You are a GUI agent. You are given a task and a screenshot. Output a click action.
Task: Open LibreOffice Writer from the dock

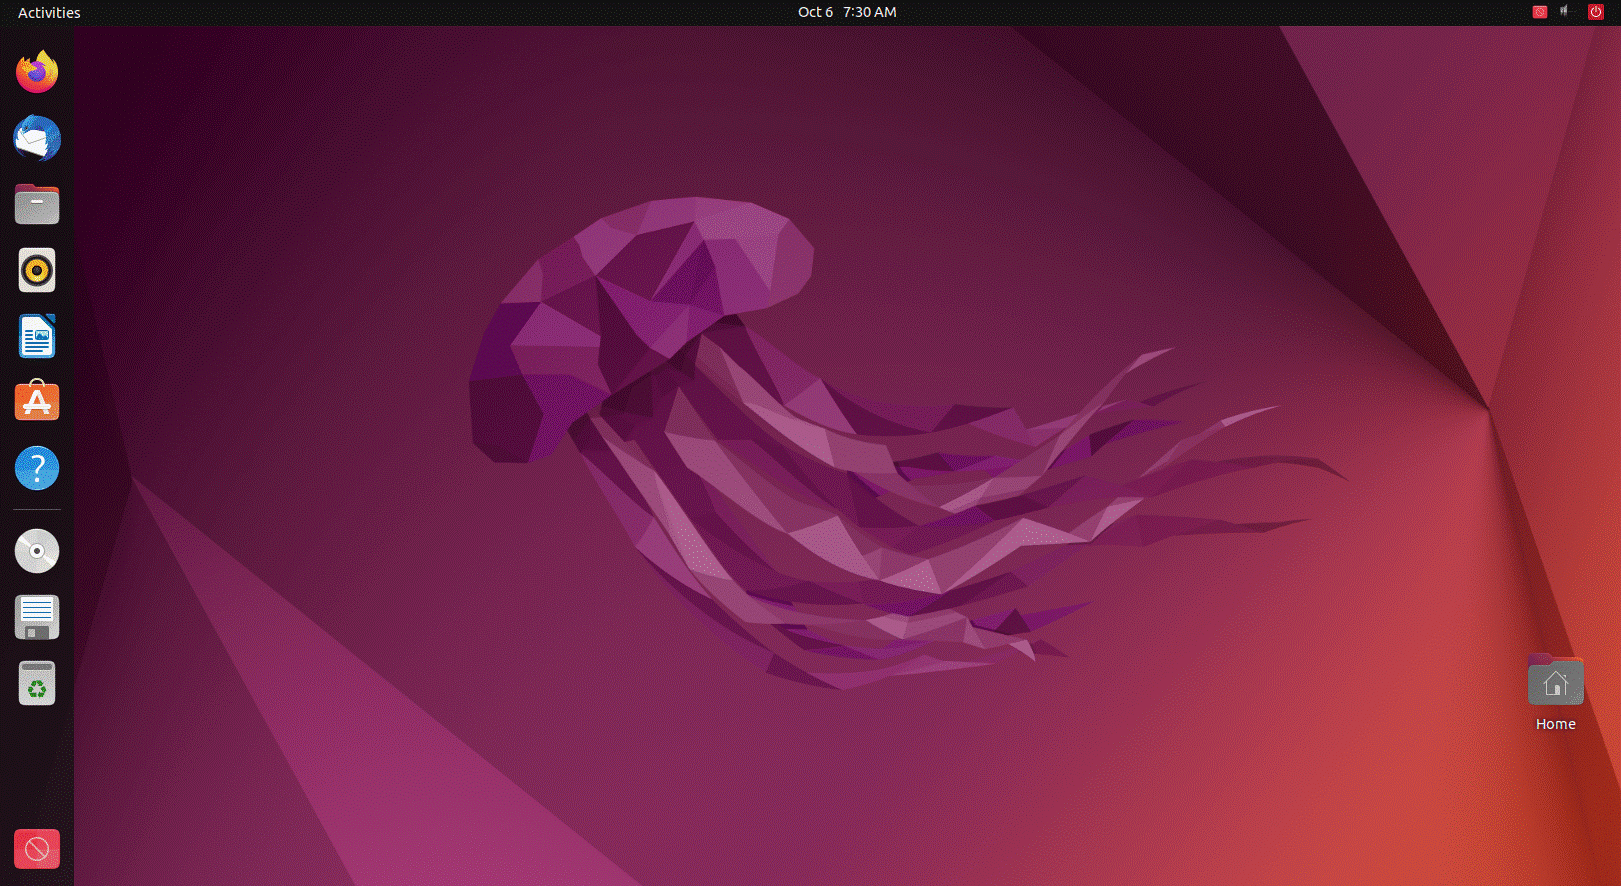[x=37, y=336]
